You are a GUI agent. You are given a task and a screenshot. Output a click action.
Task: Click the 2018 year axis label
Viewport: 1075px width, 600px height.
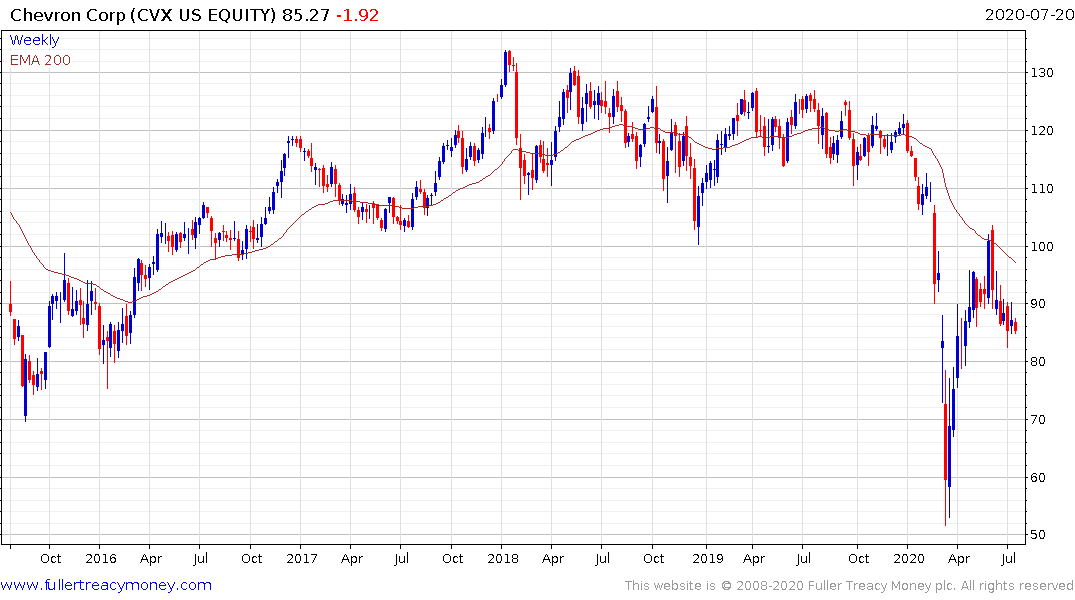point(503,558)
